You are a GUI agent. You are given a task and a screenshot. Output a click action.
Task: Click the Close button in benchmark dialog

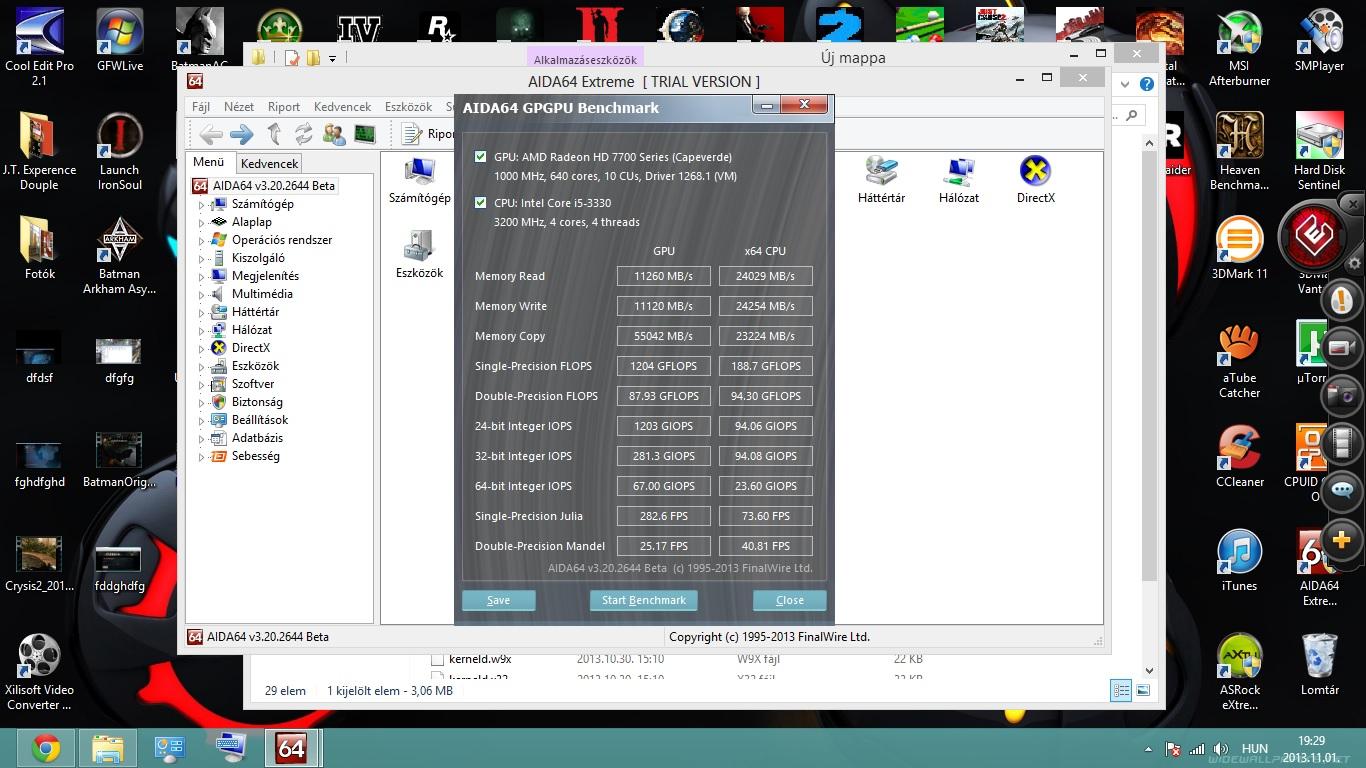(x=789, y=600)
